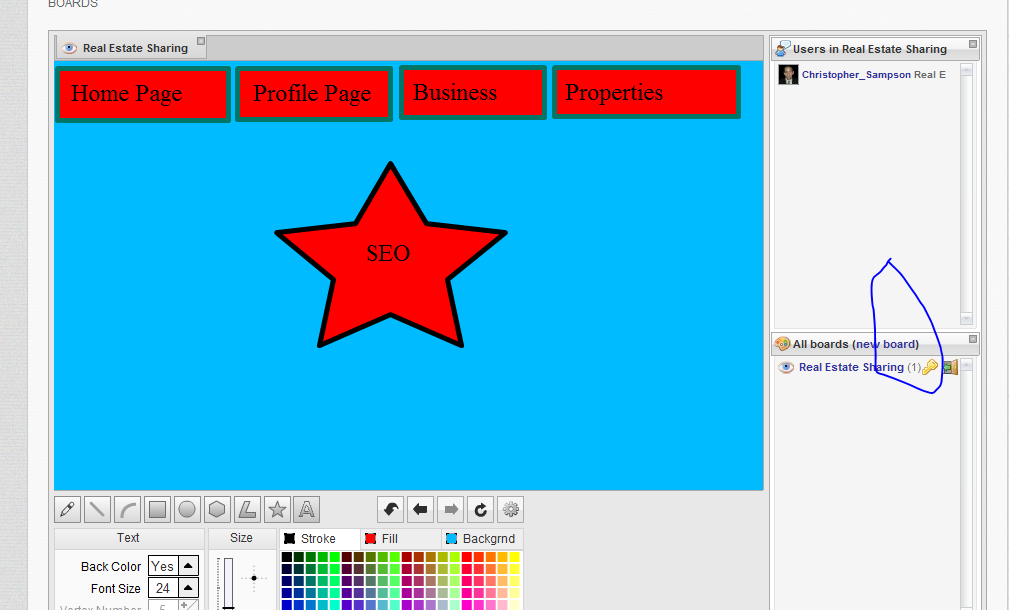Click the Business box on the canvas
The height and width of the screenshot is (610, 1009).
473,93
